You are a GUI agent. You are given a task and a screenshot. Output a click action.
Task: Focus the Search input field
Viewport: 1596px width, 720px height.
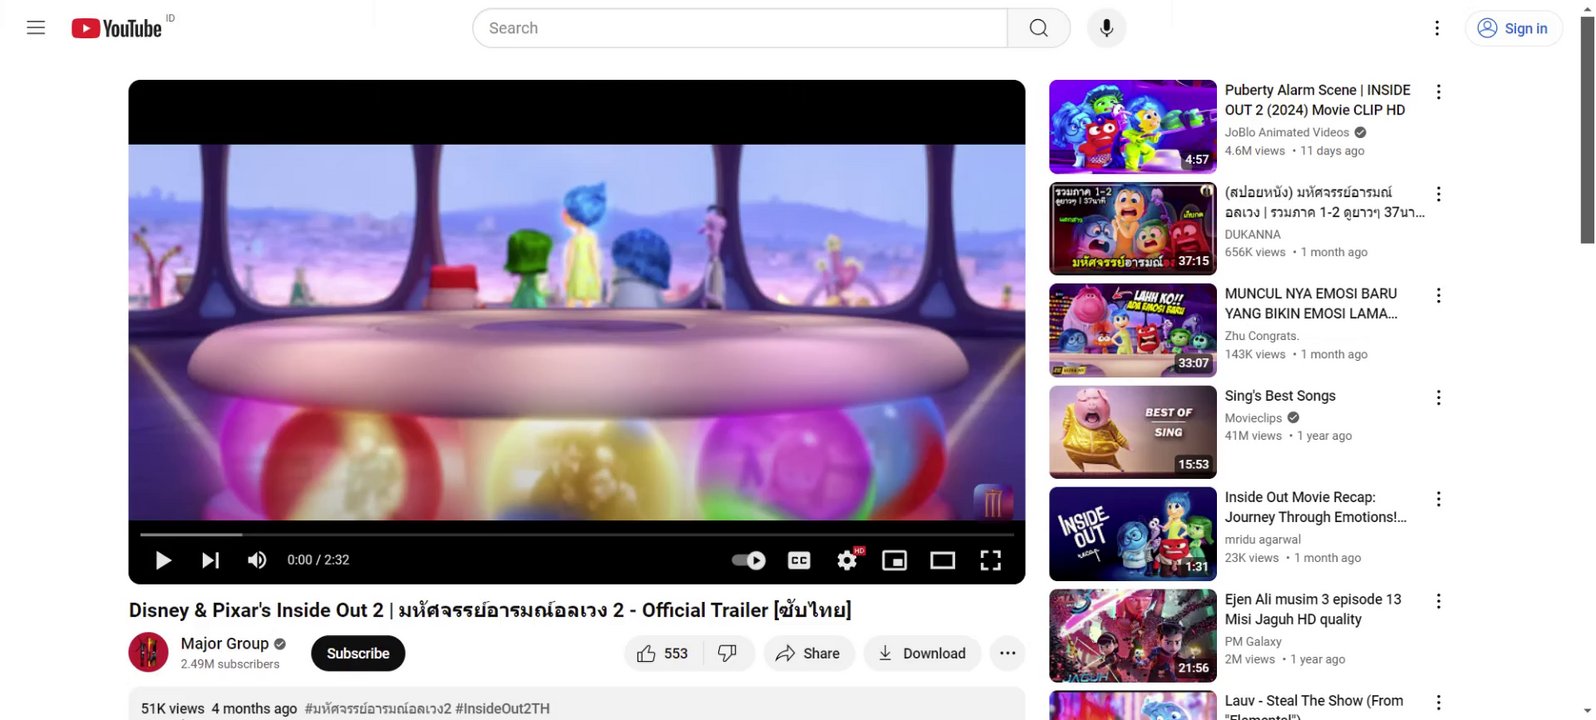coord(740,28)
